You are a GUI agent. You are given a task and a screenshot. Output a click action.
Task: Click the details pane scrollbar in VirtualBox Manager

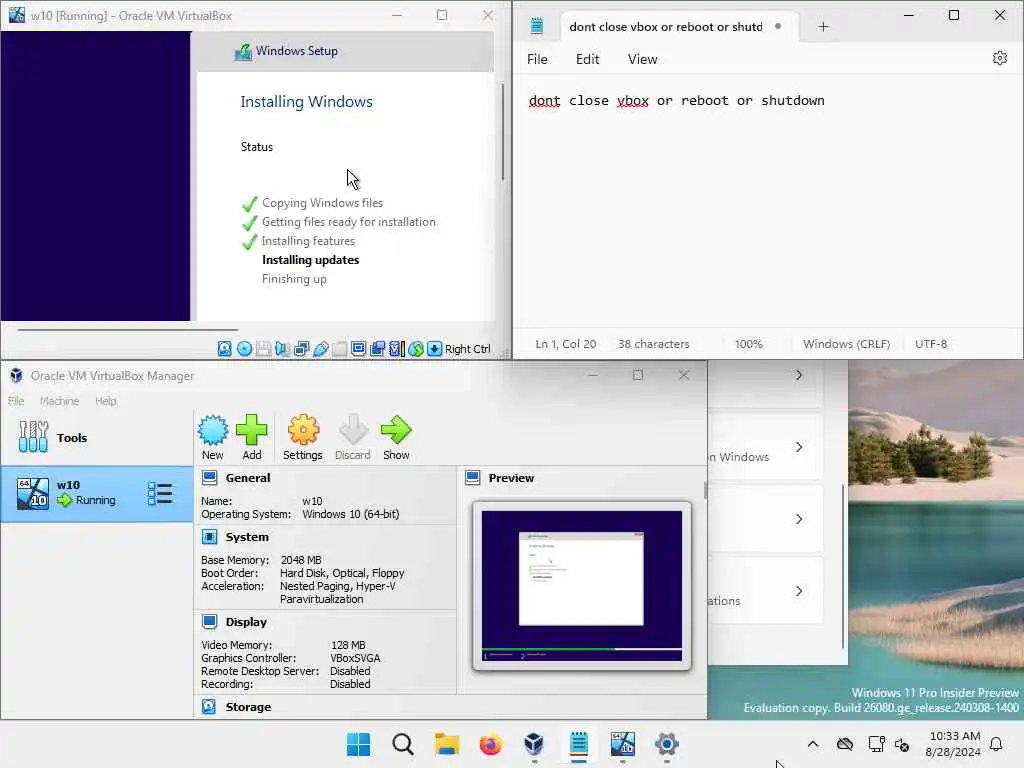click(705, 491)
